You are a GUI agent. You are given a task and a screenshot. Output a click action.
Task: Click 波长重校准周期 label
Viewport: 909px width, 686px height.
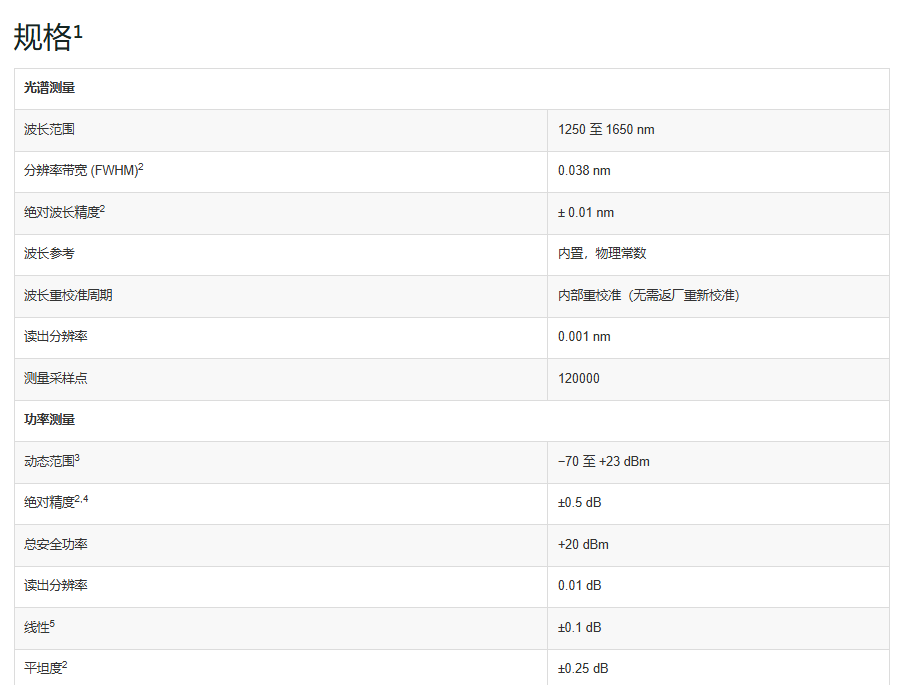(68, 295)
